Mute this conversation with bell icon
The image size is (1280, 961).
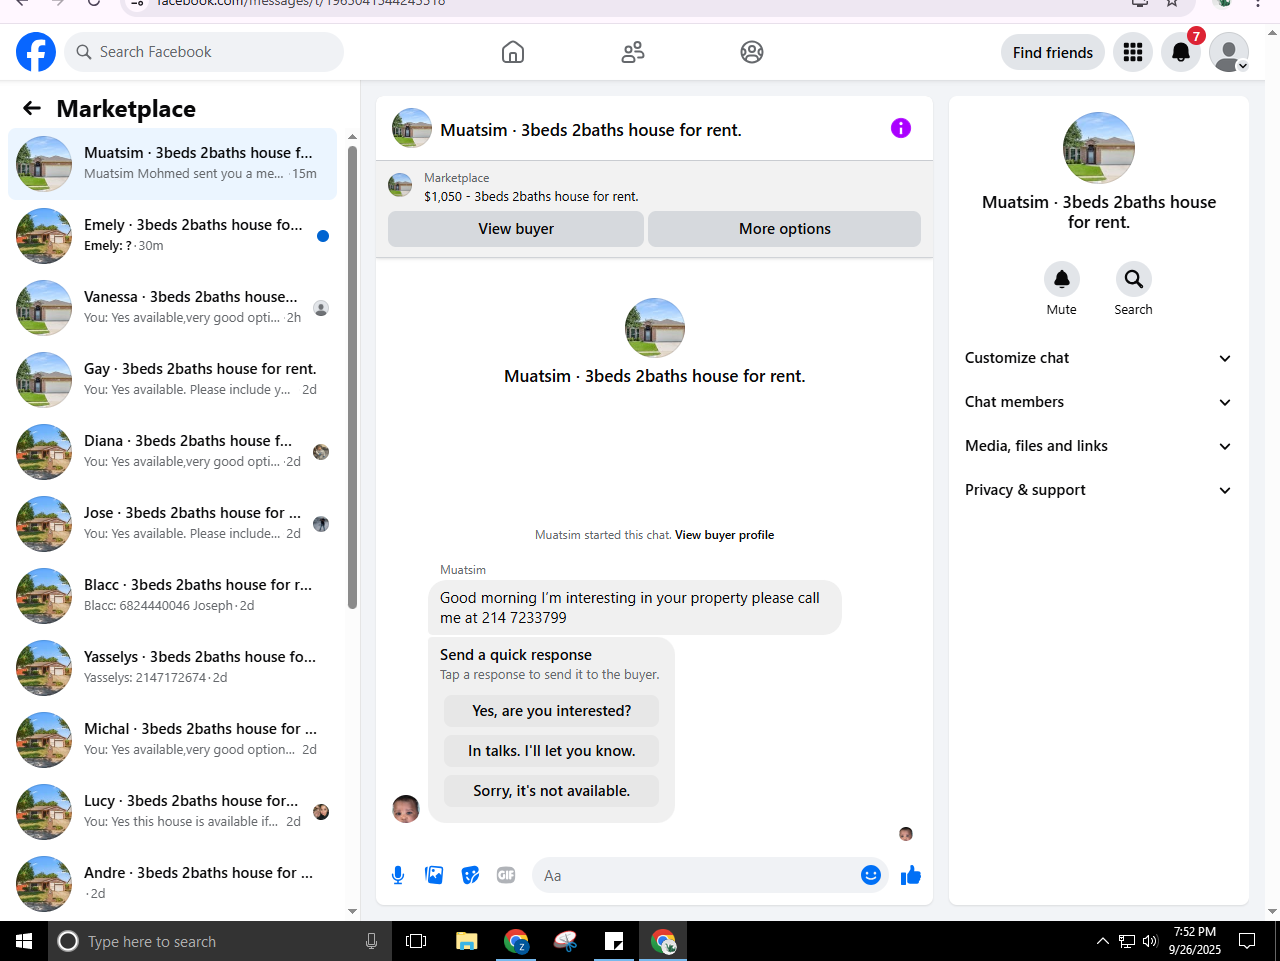1062,279
